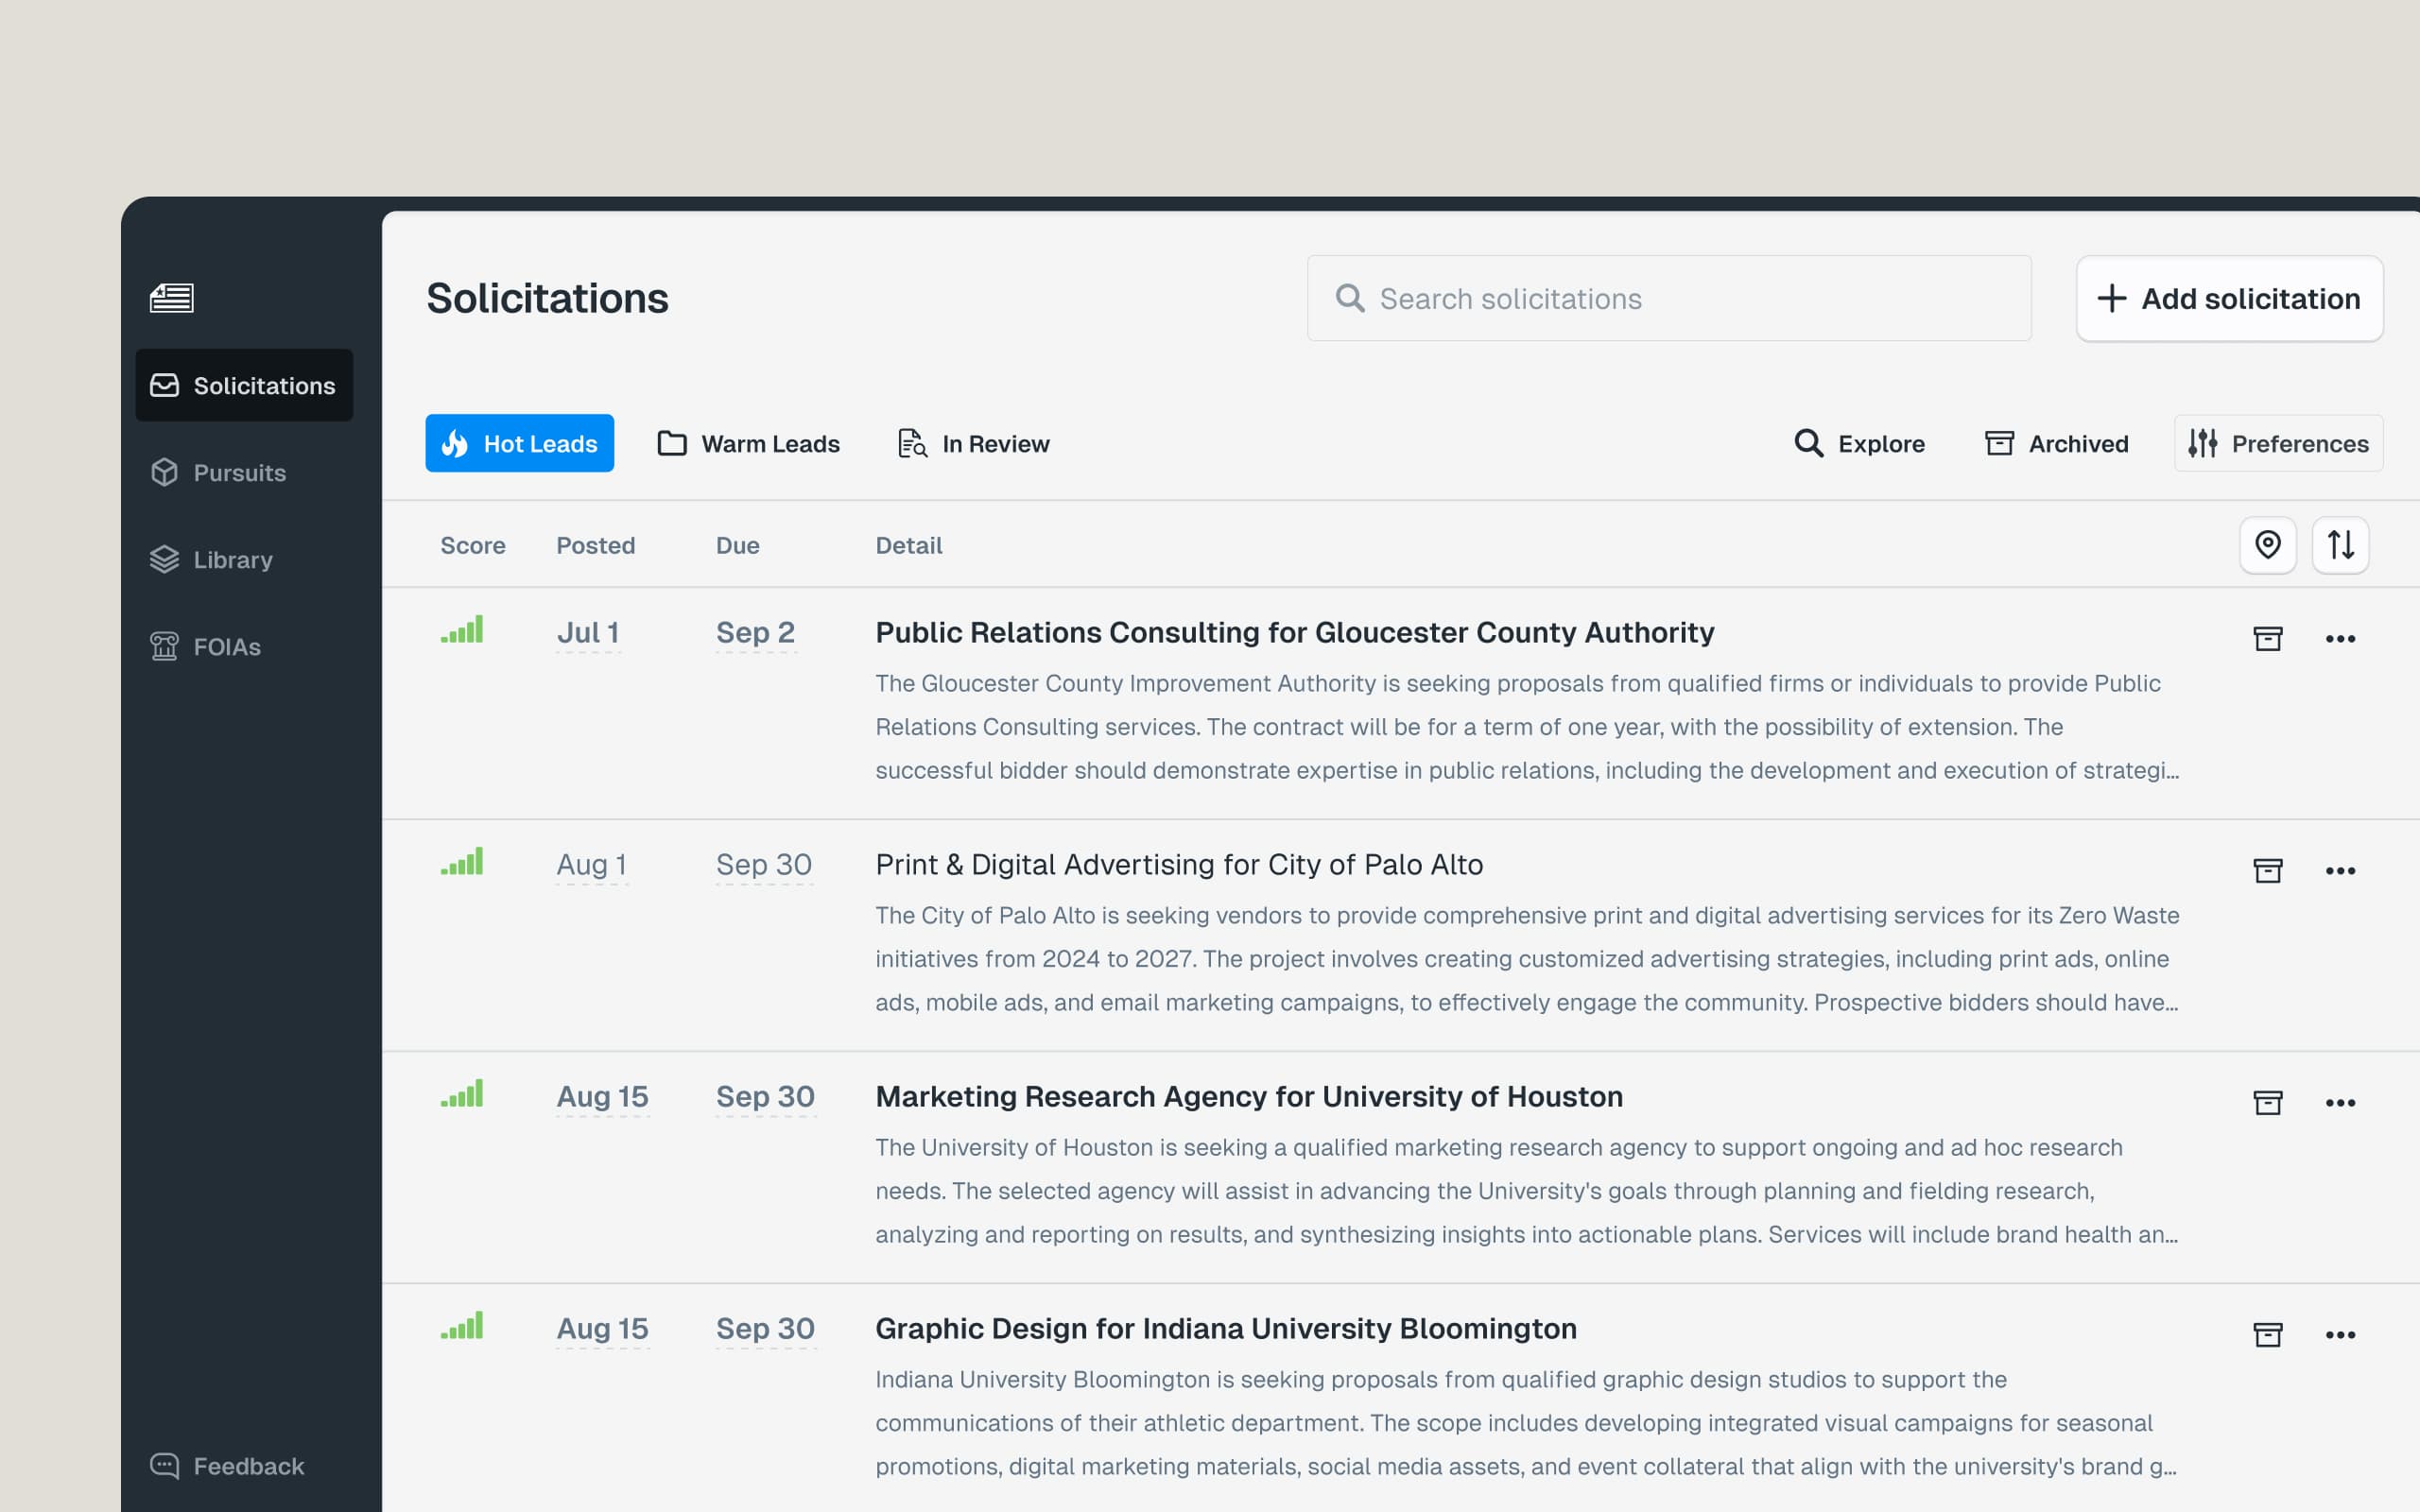Screen dimensions: 2420x1512
Task: Open the Library section
Action: [212, 559]
